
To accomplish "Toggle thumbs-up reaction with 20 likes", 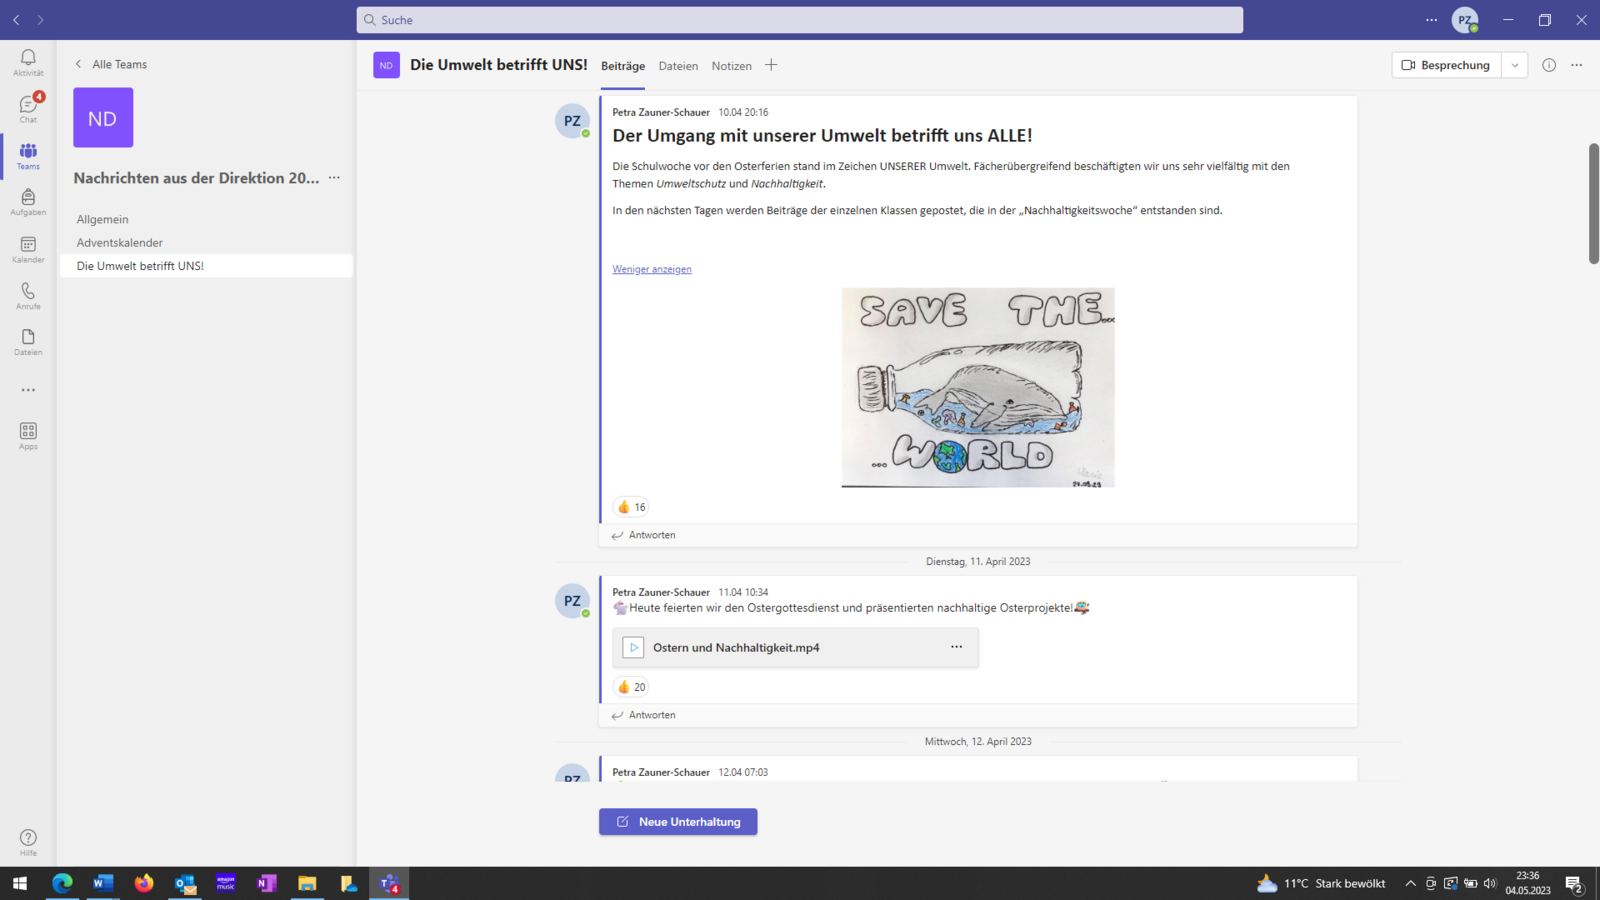I will point(631,687).
